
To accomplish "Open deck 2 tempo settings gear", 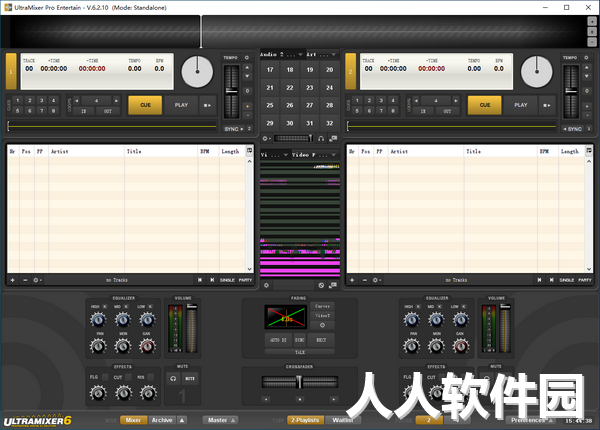I will pos(586,57).
